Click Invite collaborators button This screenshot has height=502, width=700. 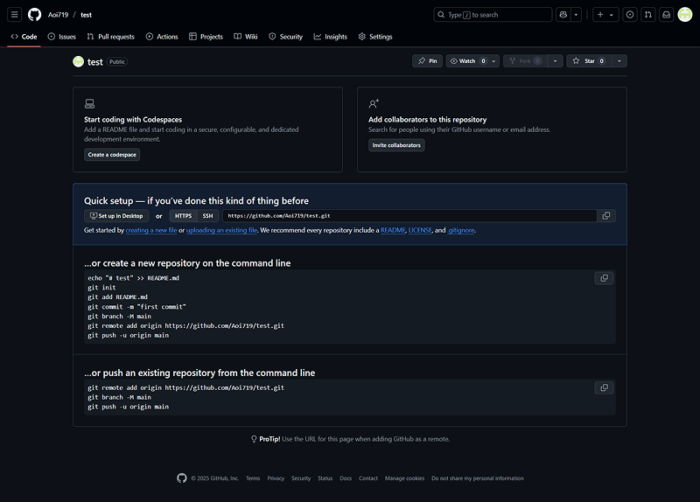tap(396, 145)
